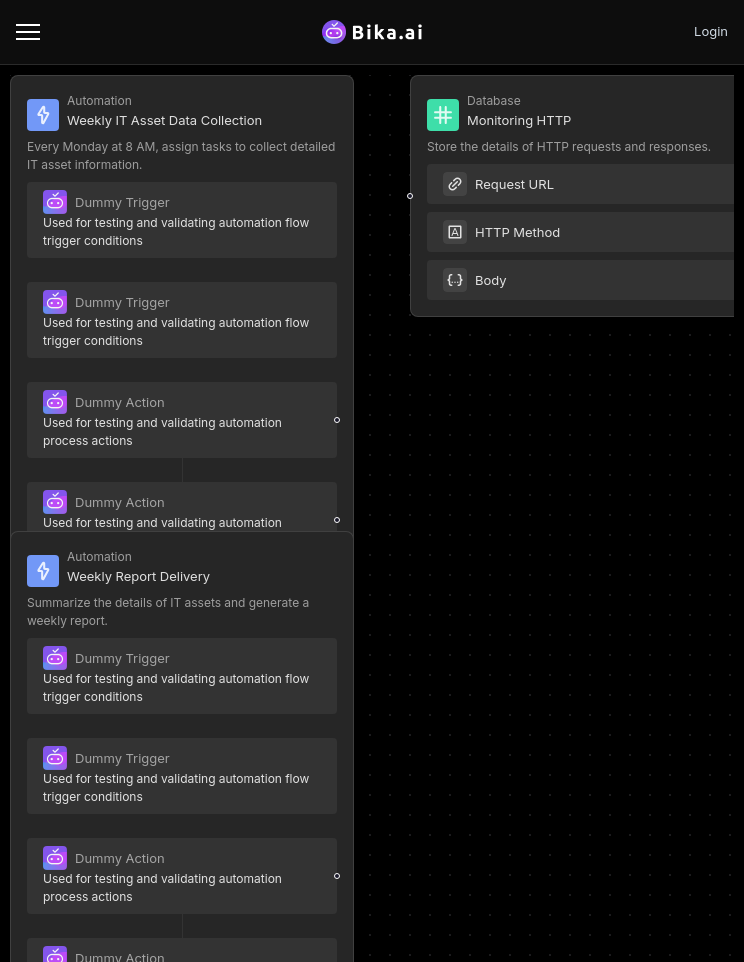Image resolution: width=744 pixels, height=962 pixels.
Task: Select the Body field row
Action: click(580, 280)
